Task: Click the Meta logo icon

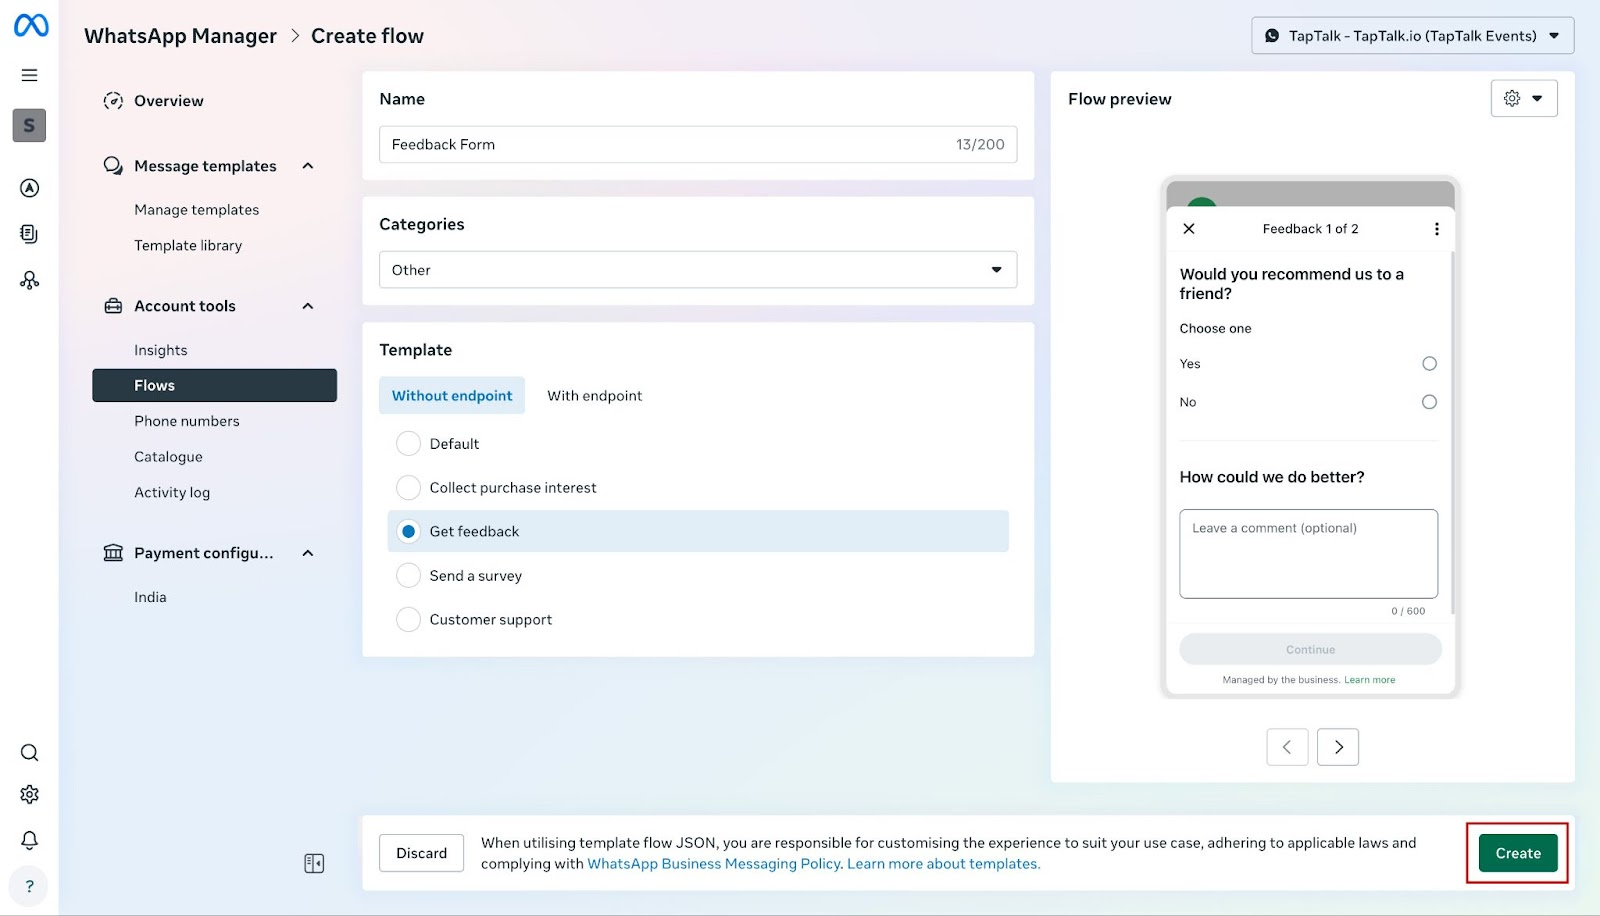Action: tap(30, 25)
